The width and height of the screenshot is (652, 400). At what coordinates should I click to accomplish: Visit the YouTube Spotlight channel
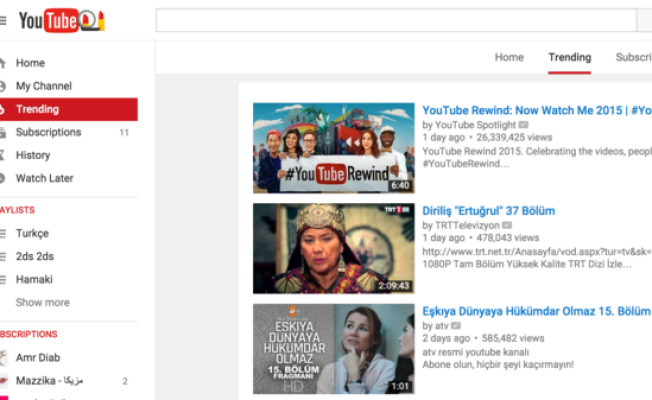coord(475,125)
